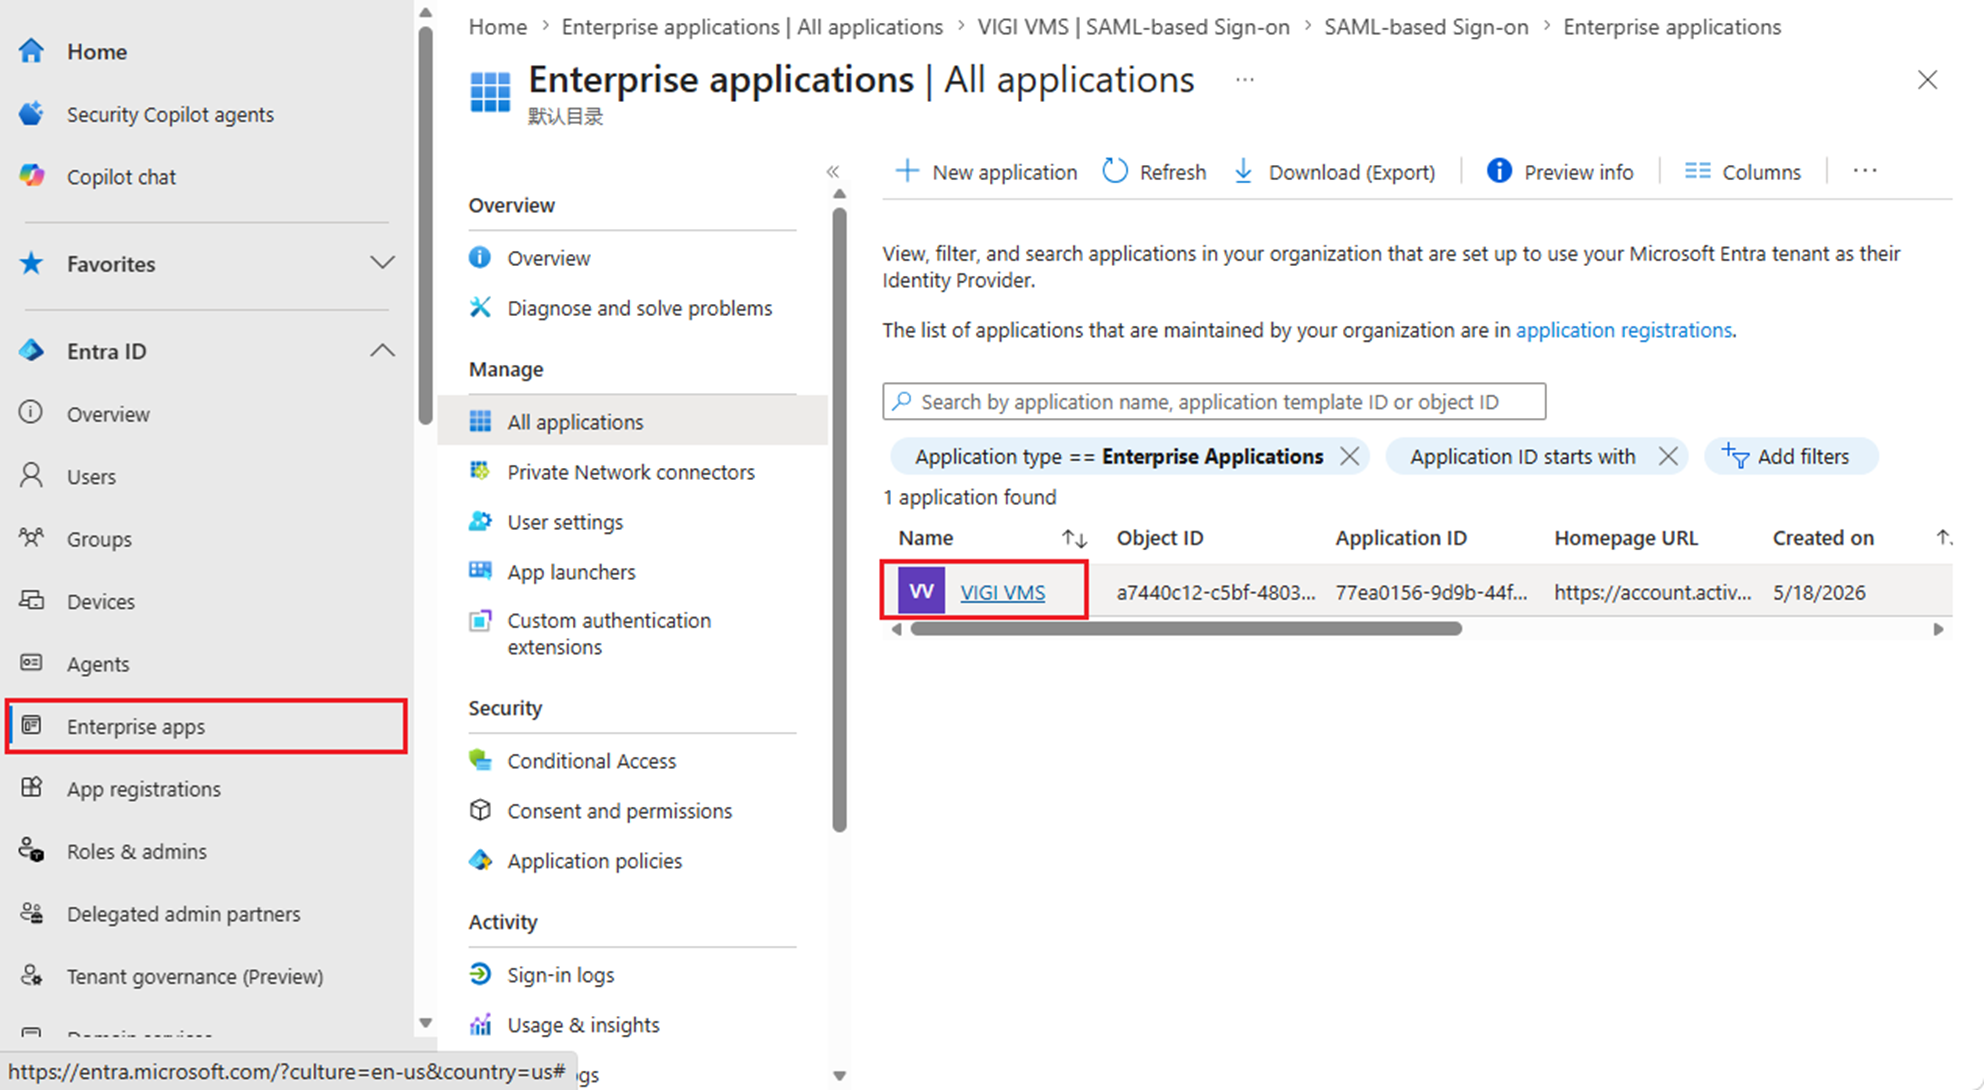Image resolution: width=1984 pixels, height=1090 pixels.
Task: Click Preview info button
Action: coord(1560,172)
